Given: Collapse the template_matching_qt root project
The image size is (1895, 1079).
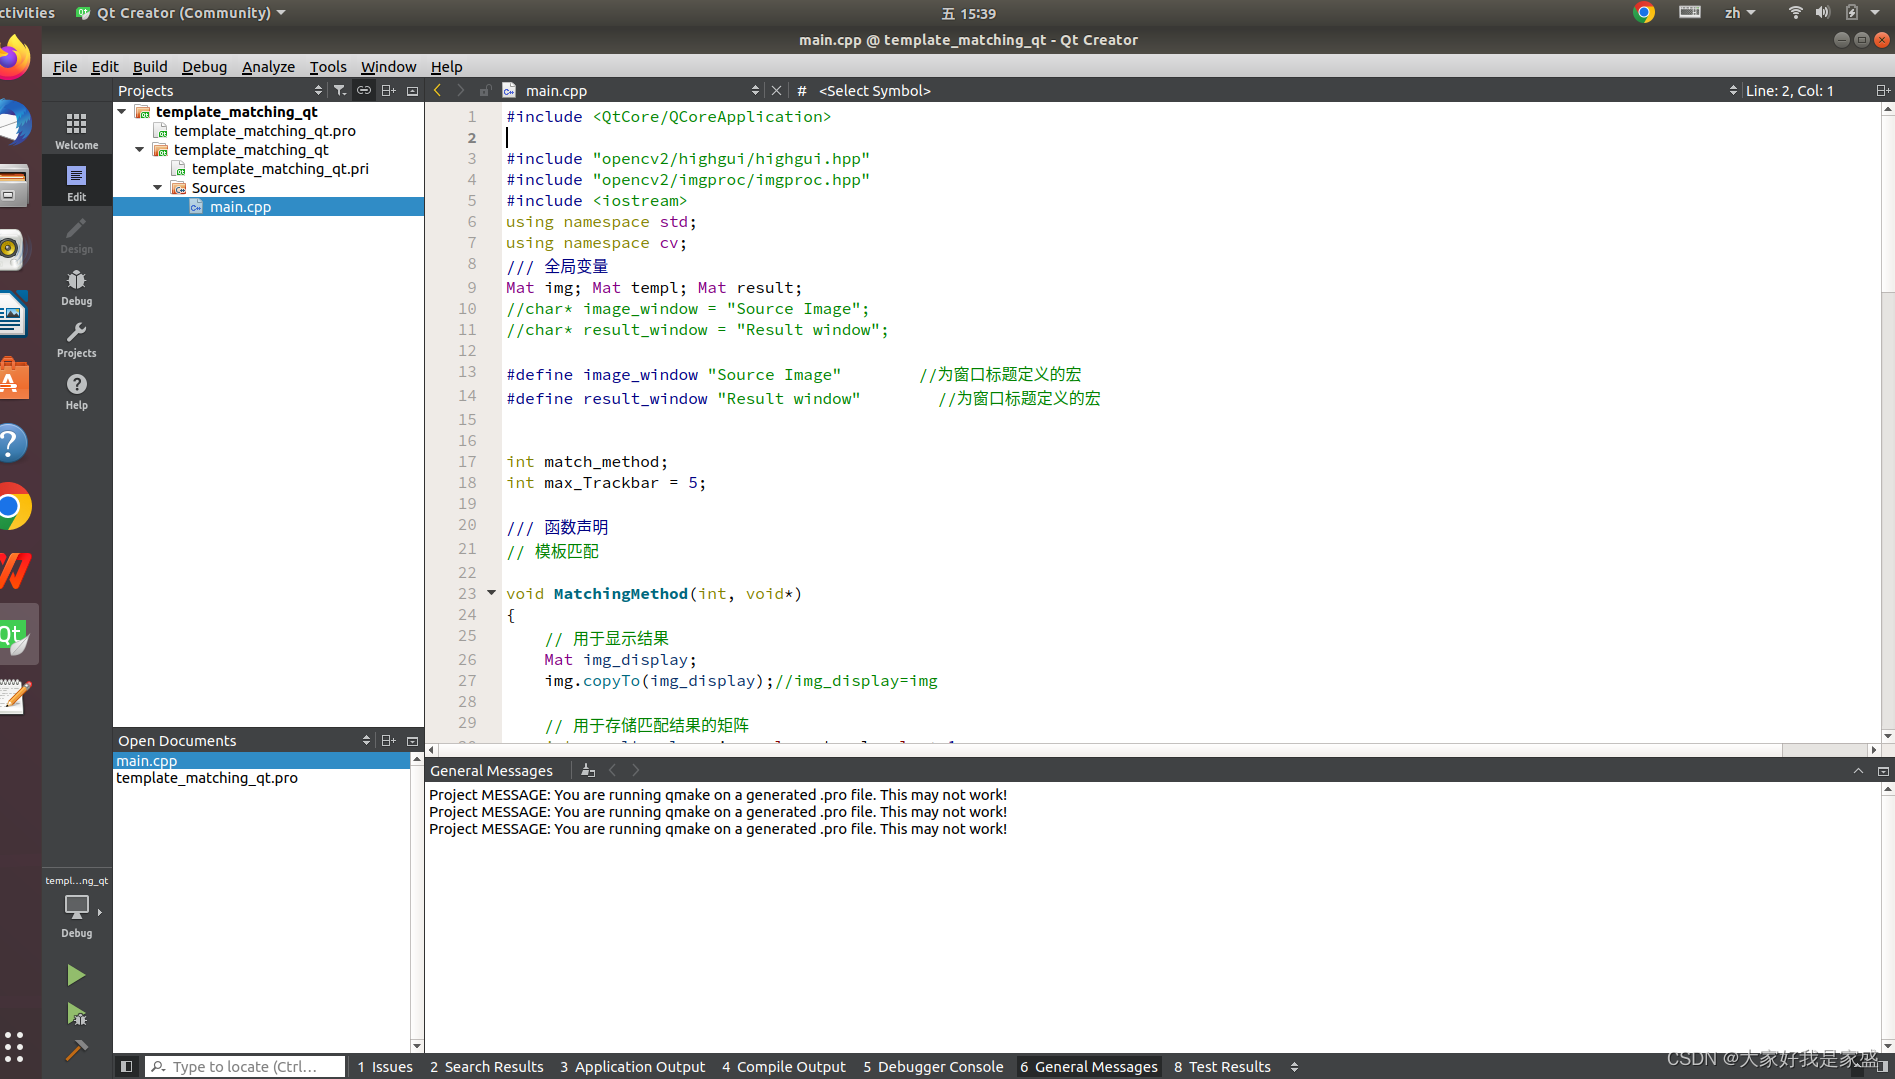Looking at the screenshot, I should (x=122, y=111).
